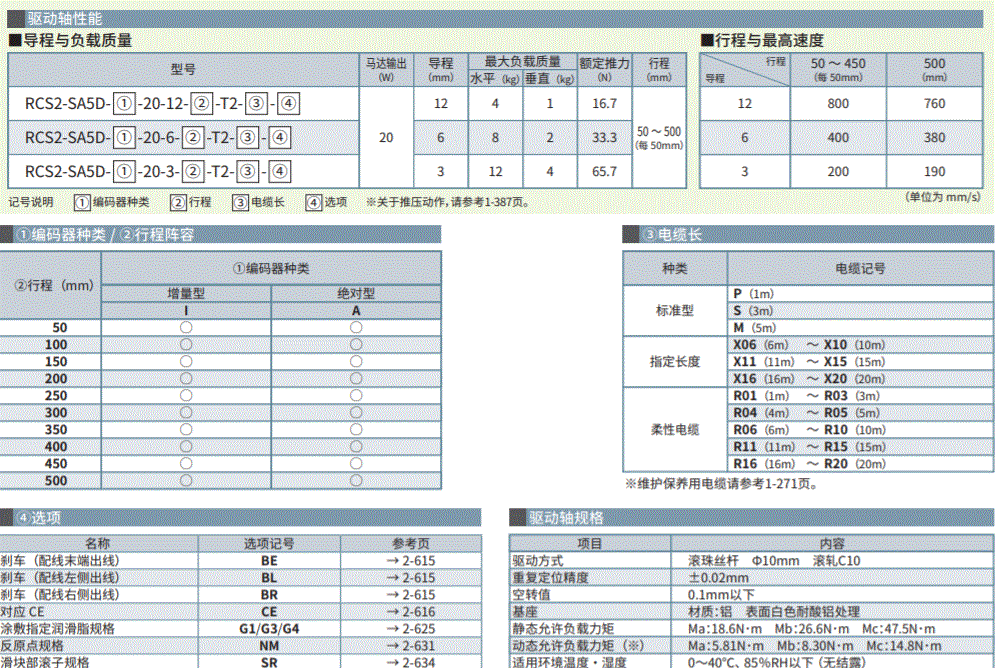Click the 绝对型 column header
The width and height of the screenshot is (995, 668).
pos(356,293)
